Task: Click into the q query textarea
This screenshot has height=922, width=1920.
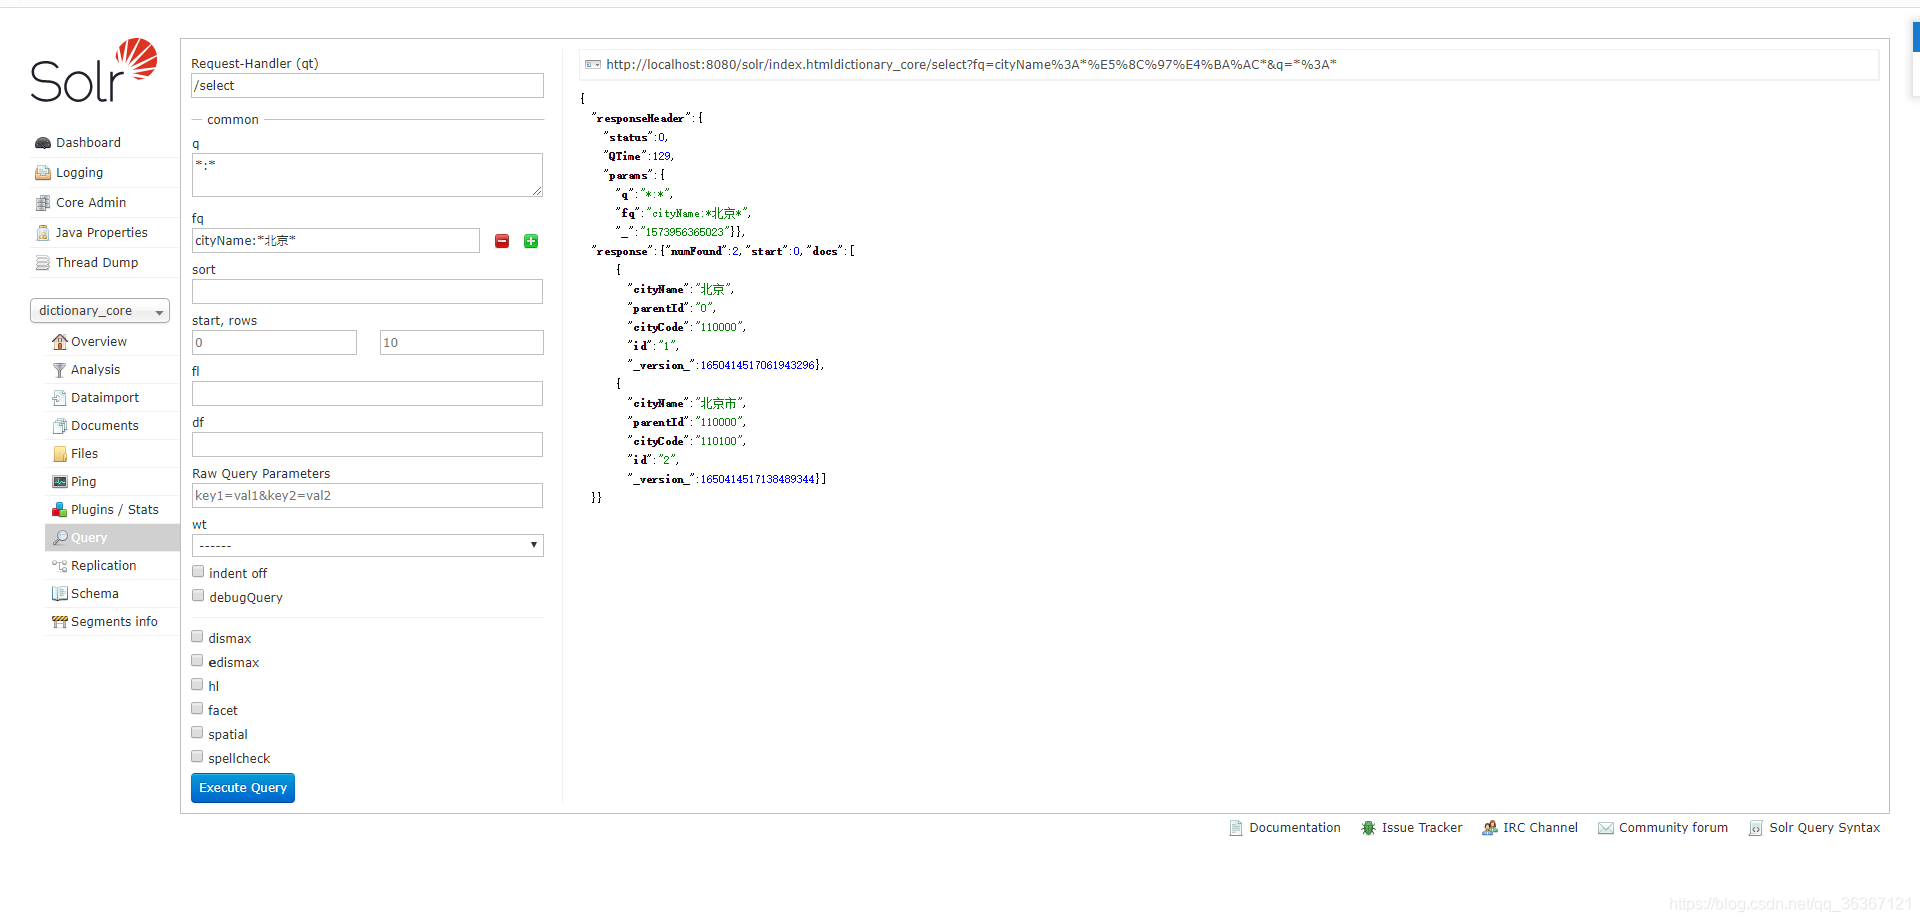Action: point(367,175)
